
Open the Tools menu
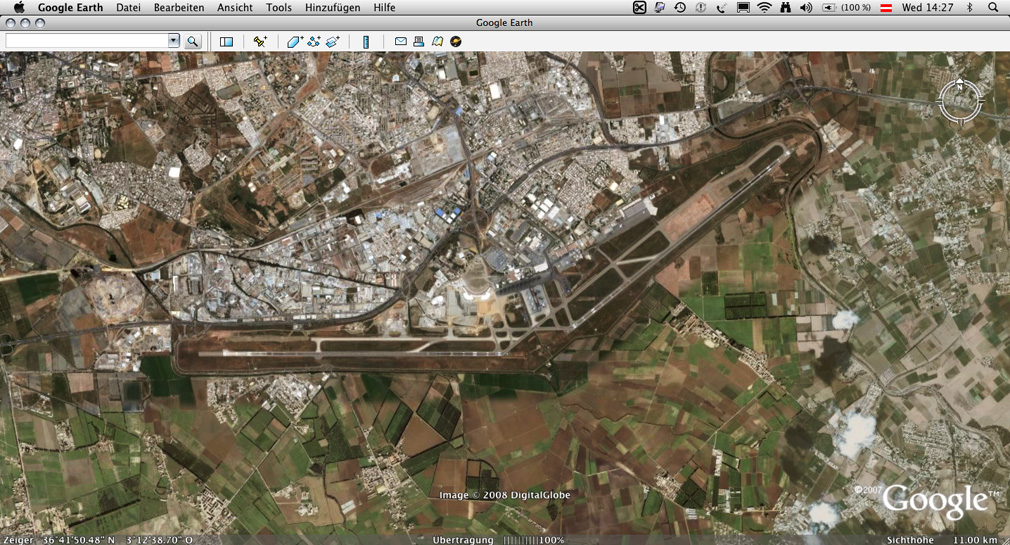(x=279, y=7)
